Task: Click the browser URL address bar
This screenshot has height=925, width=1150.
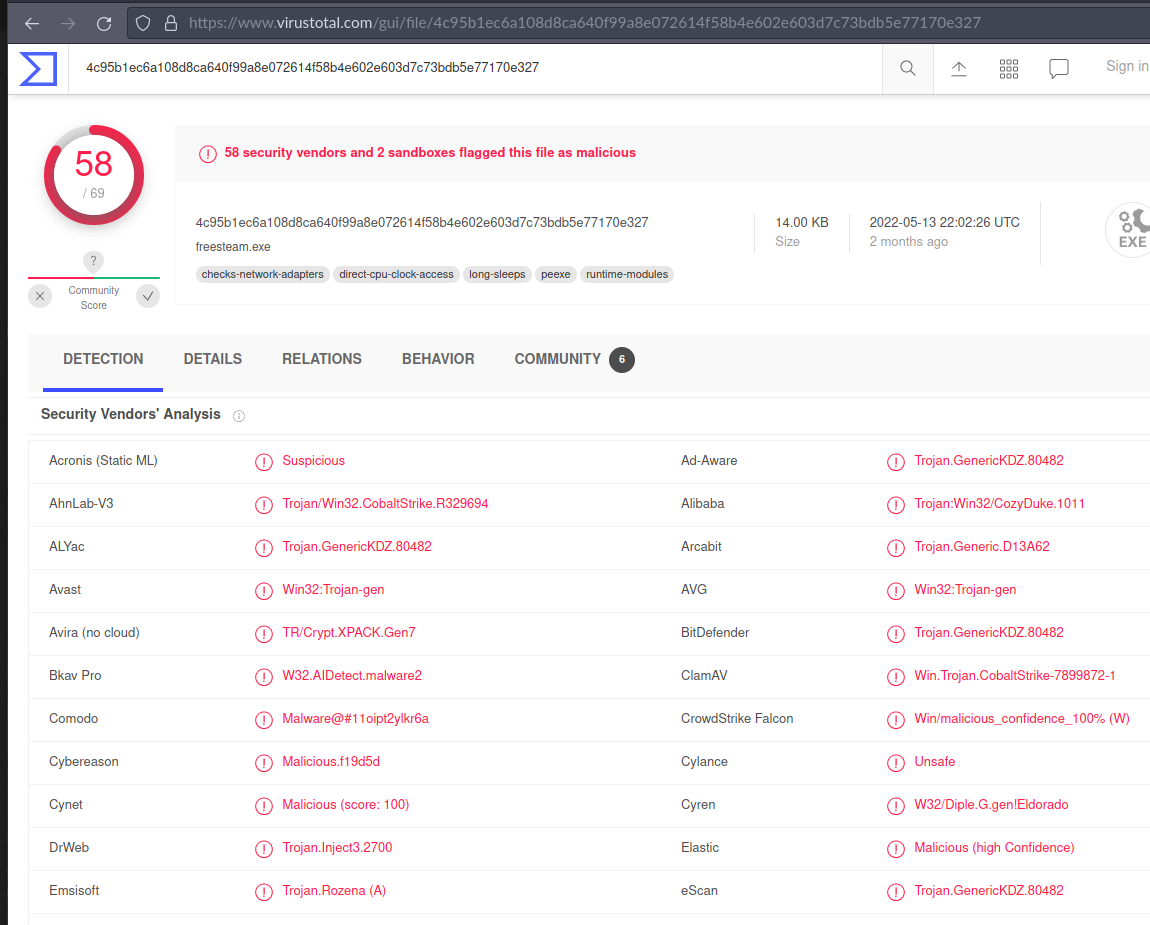Action: tap(638, 23)
